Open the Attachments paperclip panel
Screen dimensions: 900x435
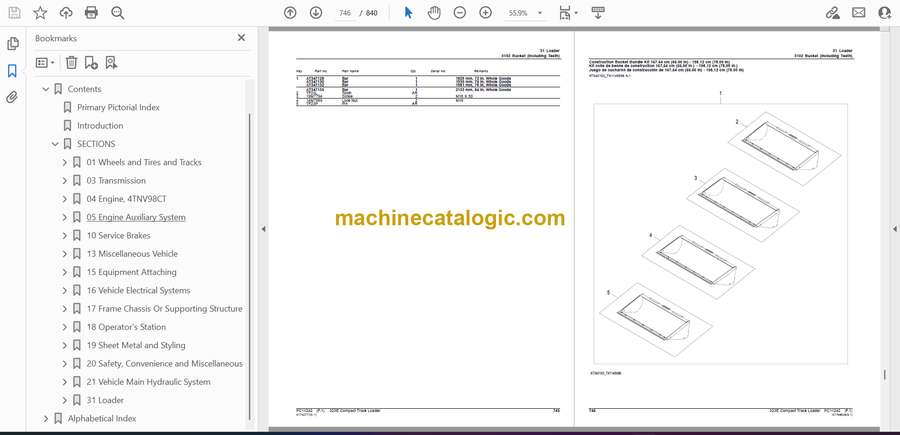(x=12, y=98)
